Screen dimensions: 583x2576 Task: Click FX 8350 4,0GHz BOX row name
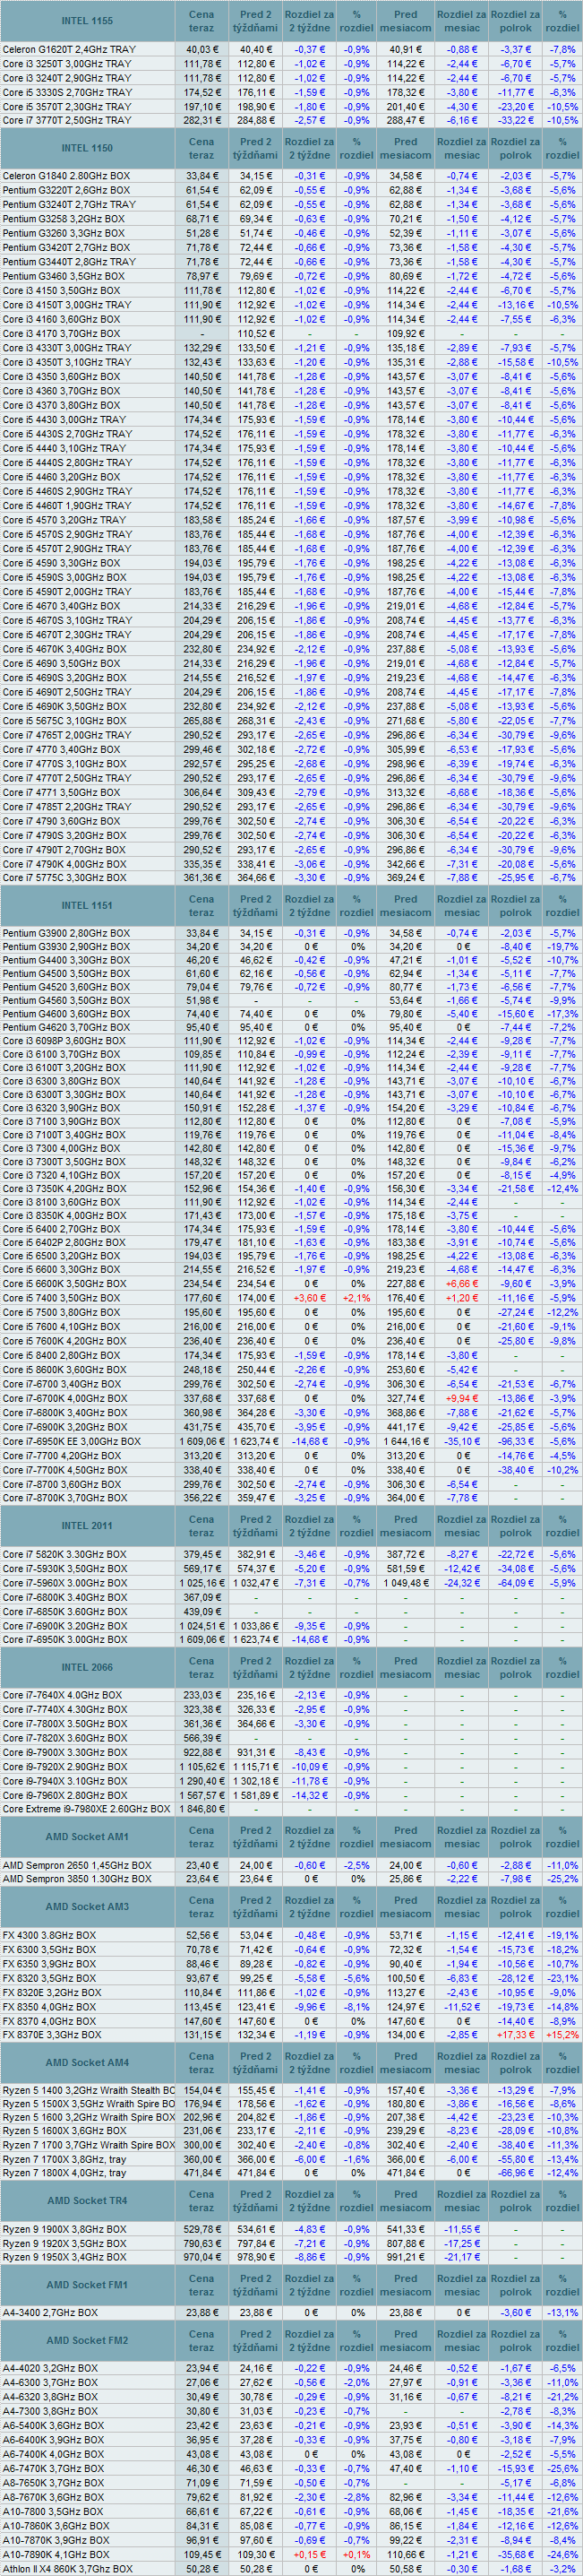pyautogui.click(x=49, y=2006)
